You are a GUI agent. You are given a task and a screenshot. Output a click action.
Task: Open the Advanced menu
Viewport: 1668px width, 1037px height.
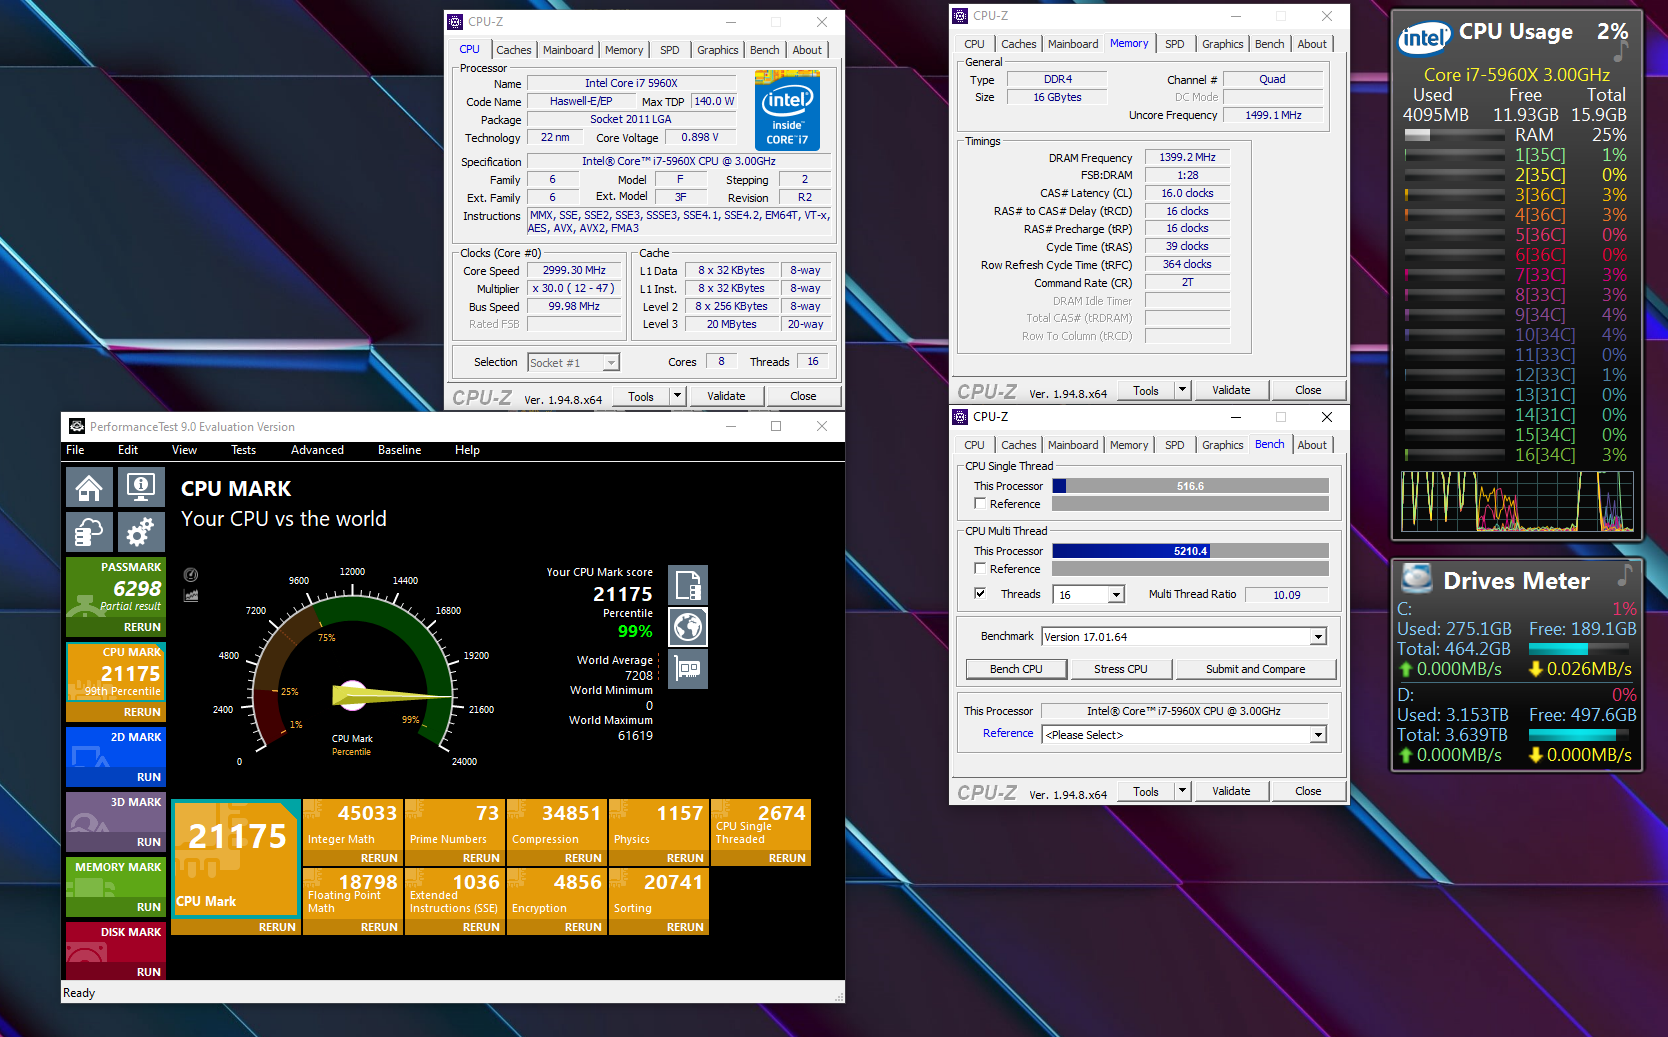click(317, 450)
